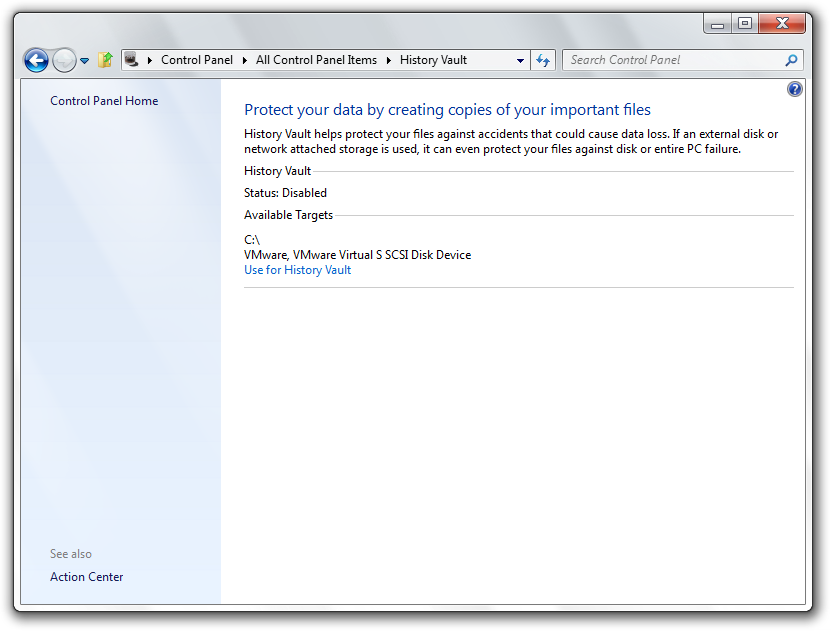Click the See also label
The height and width of the screenshot is (632, 832).
pyautogui.click(x=71, y=554)
